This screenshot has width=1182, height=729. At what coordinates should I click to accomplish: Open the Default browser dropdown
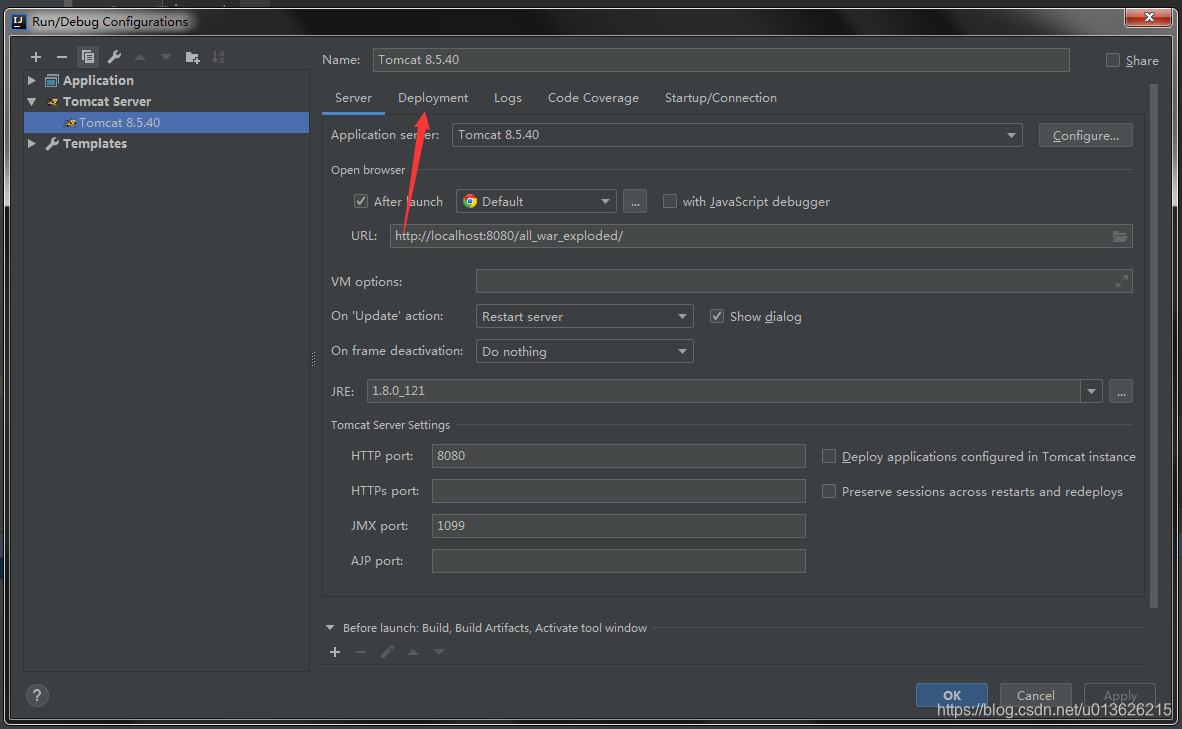(x=536, y=201)
